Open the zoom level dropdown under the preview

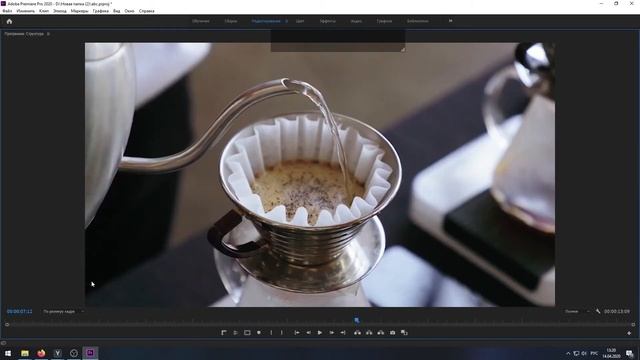coord(63,311)
